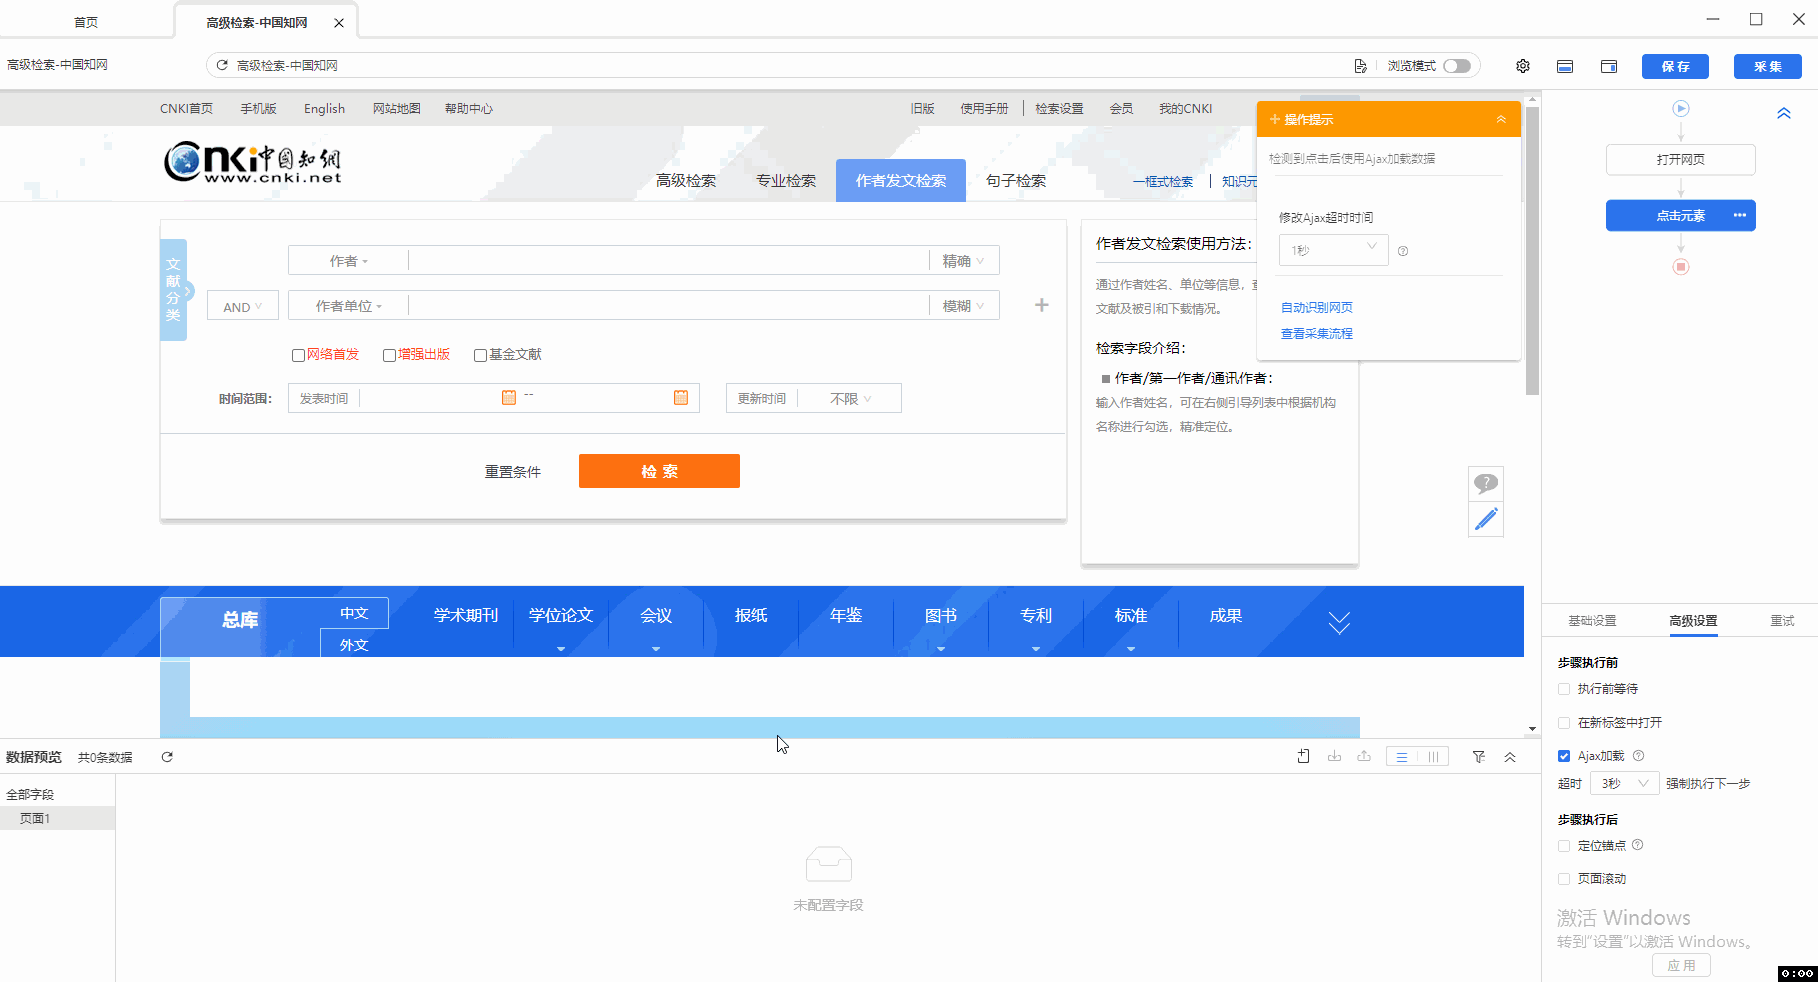
Task: Click the 自动识别网页 link
Action: click(x=1316, y=308)
